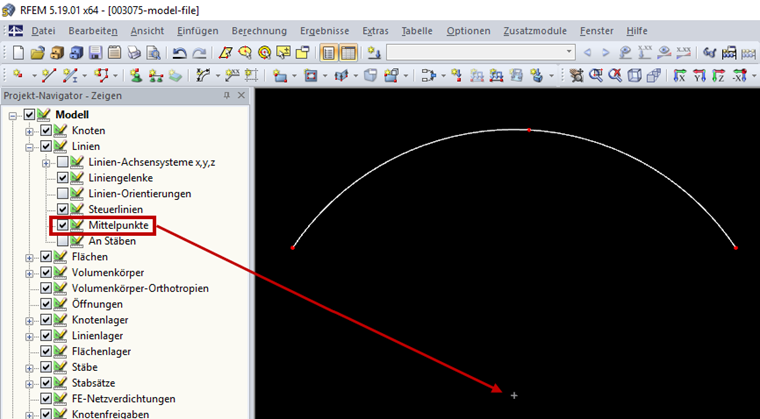Screen dimensions: 760x419
Task: Uncheck the Liniengelenke checkbox
Action: click(x=63, y=178)
